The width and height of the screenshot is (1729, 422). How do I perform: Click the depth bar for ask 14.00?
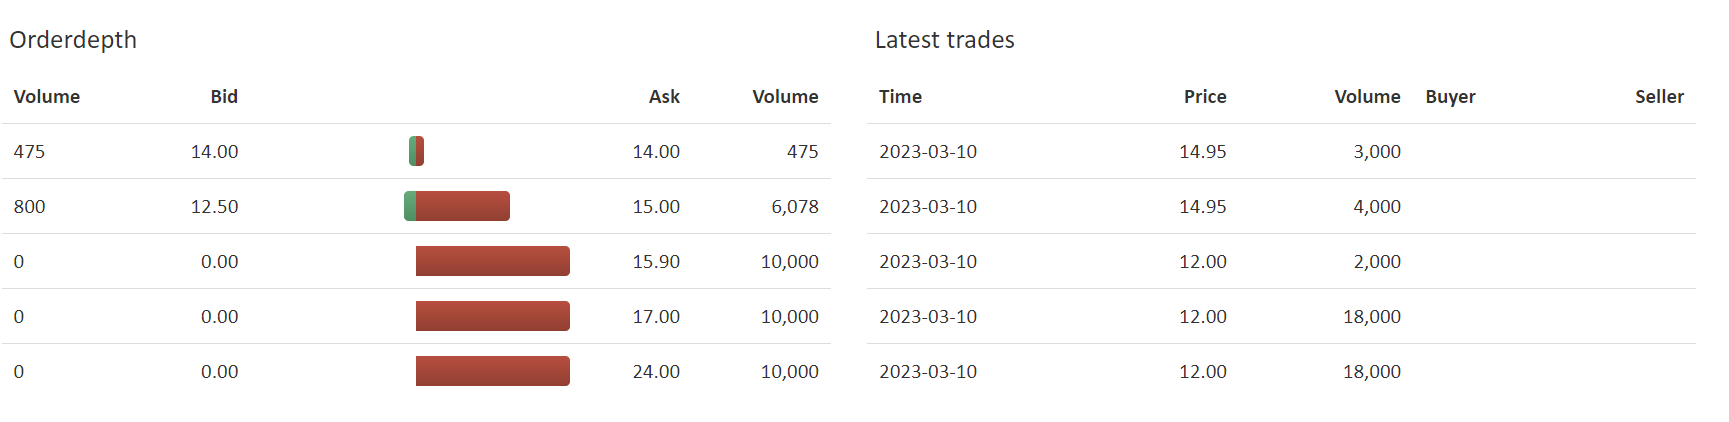click(416, 151)
